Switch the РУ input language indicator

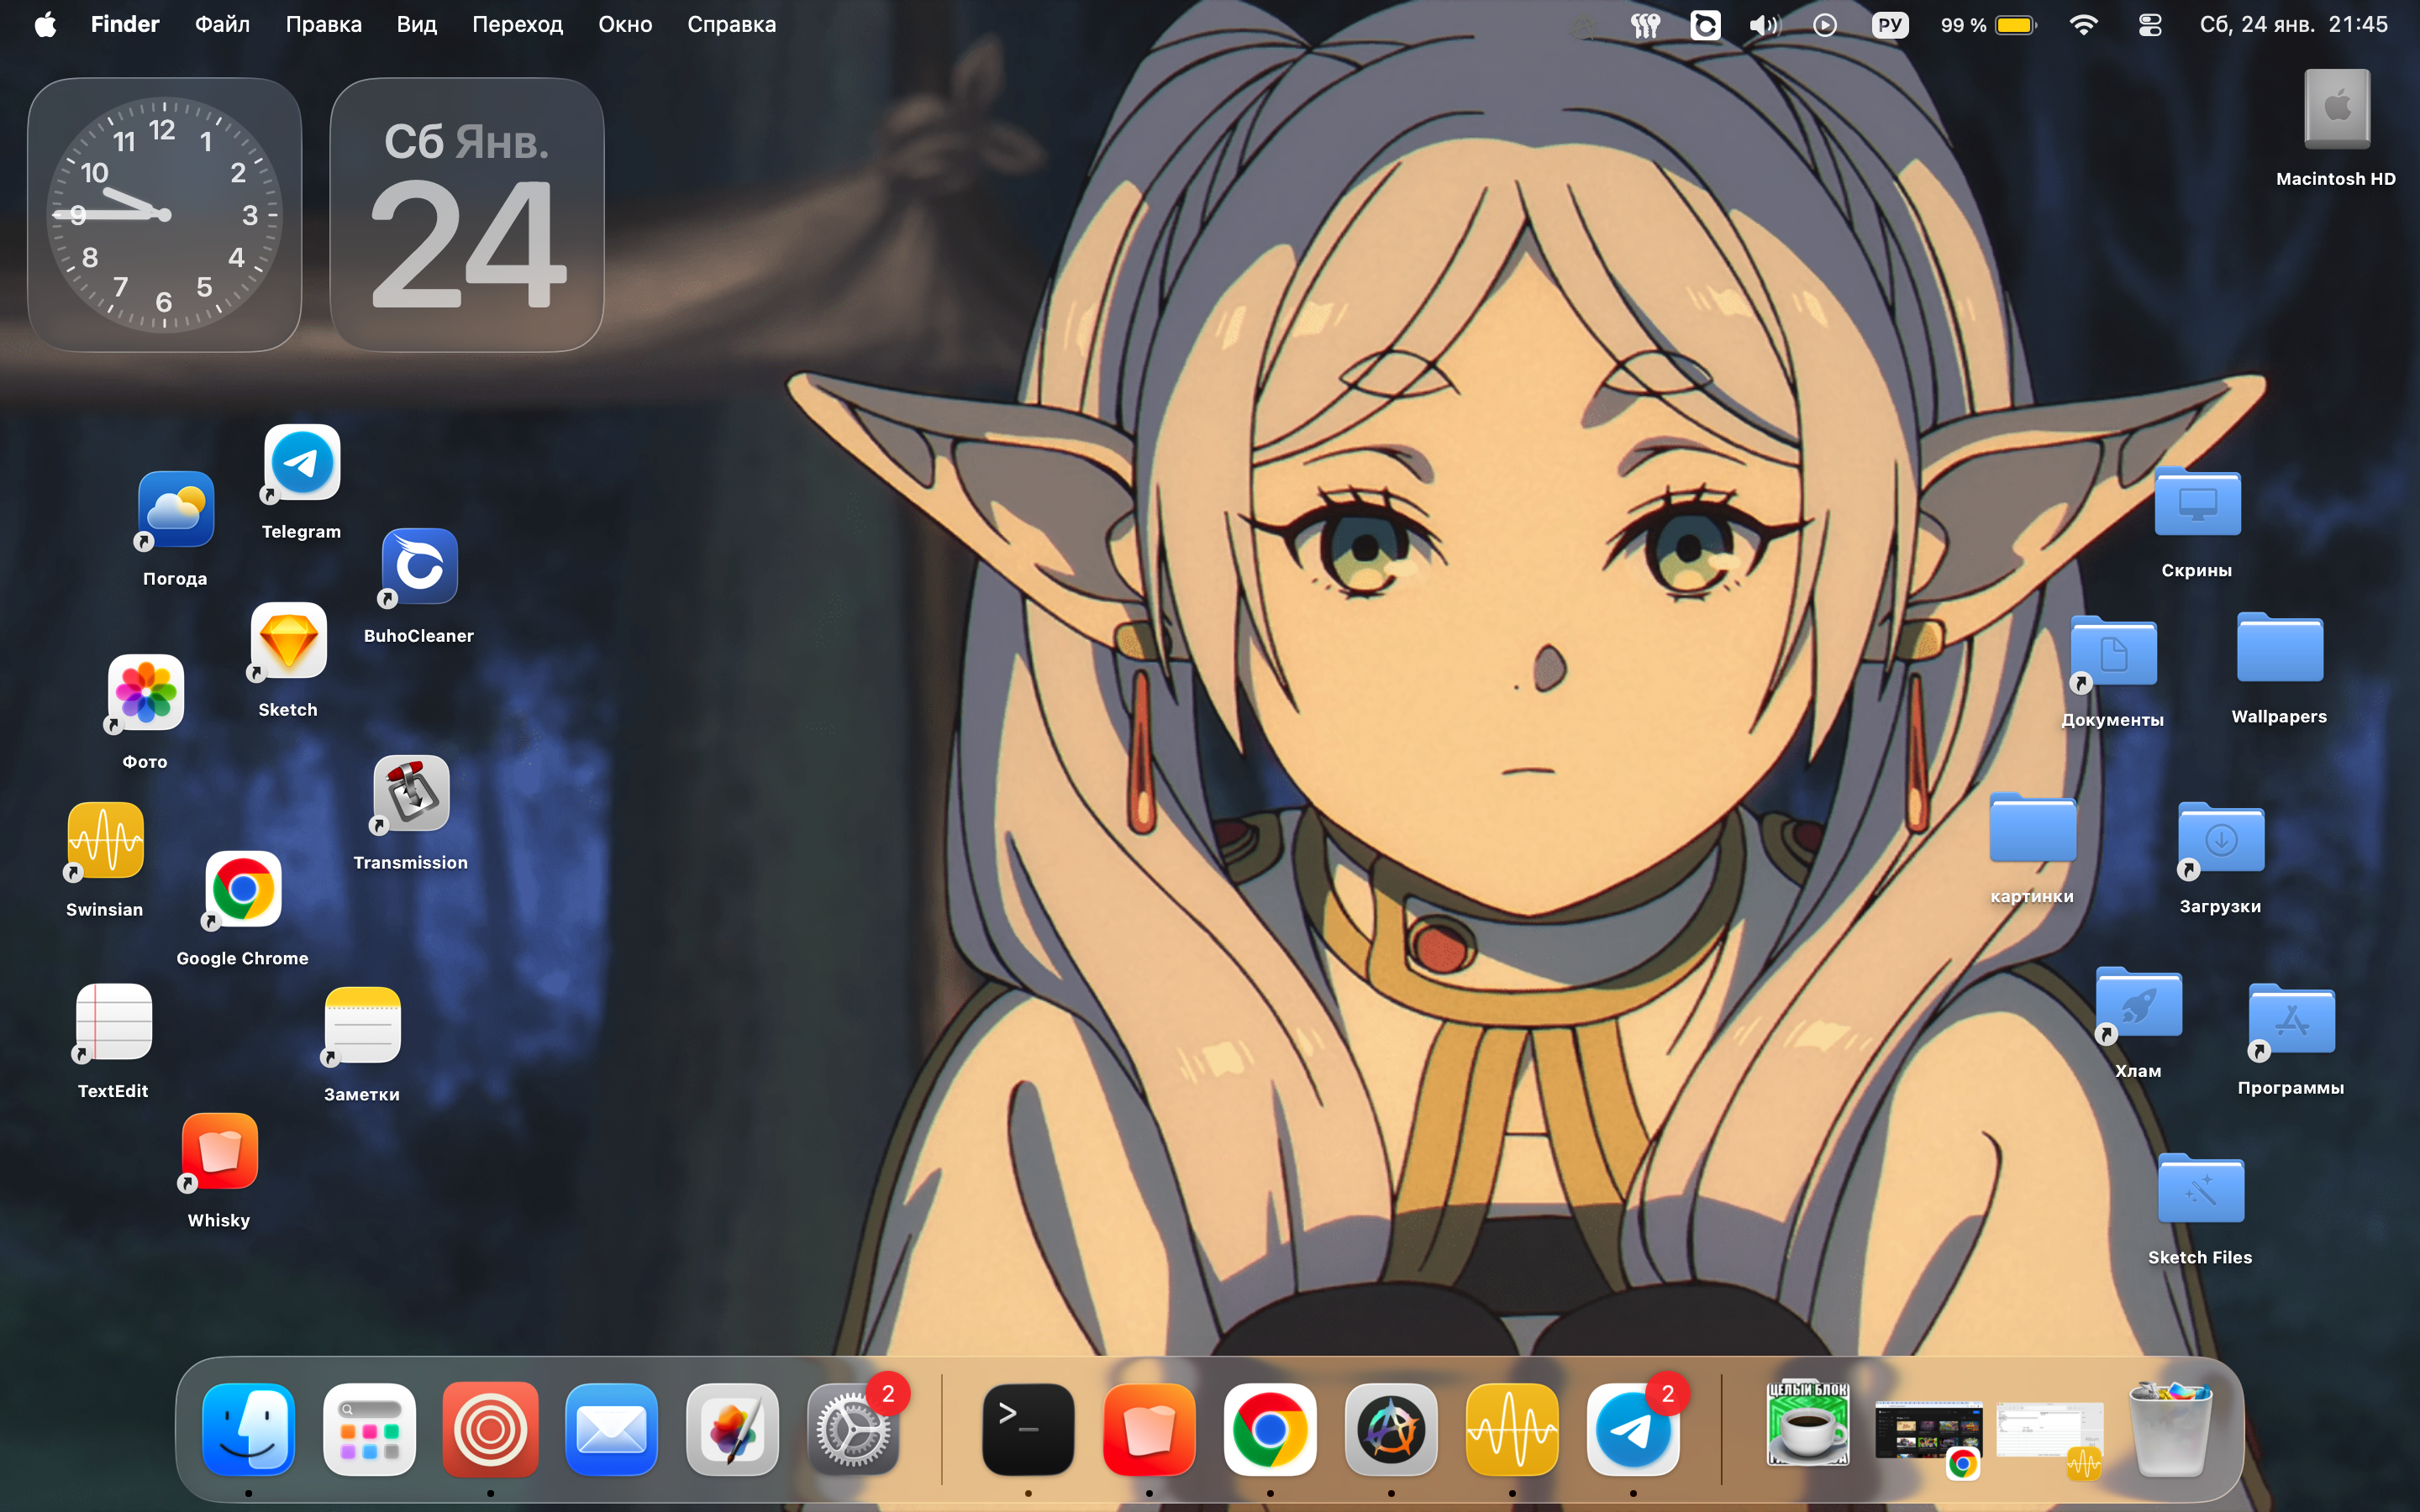[1889, 25]
